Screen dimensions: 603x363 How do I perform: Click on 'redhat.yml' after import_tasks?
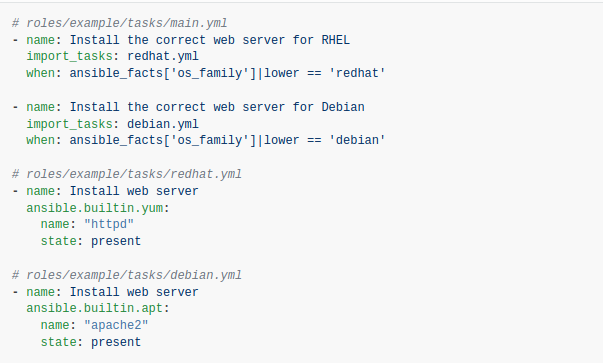[163, 56]
